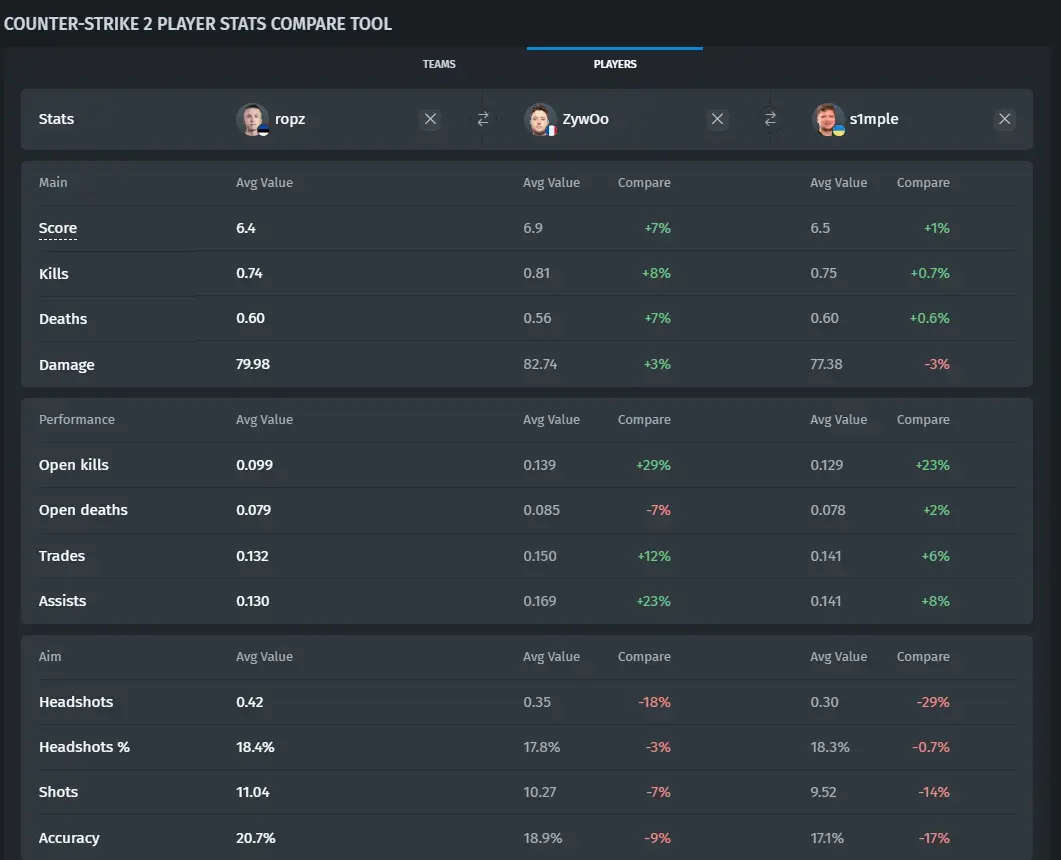Click ZywOo's Damage value 82.74
Screen dimensions: 1061x860
pos(540,364)
